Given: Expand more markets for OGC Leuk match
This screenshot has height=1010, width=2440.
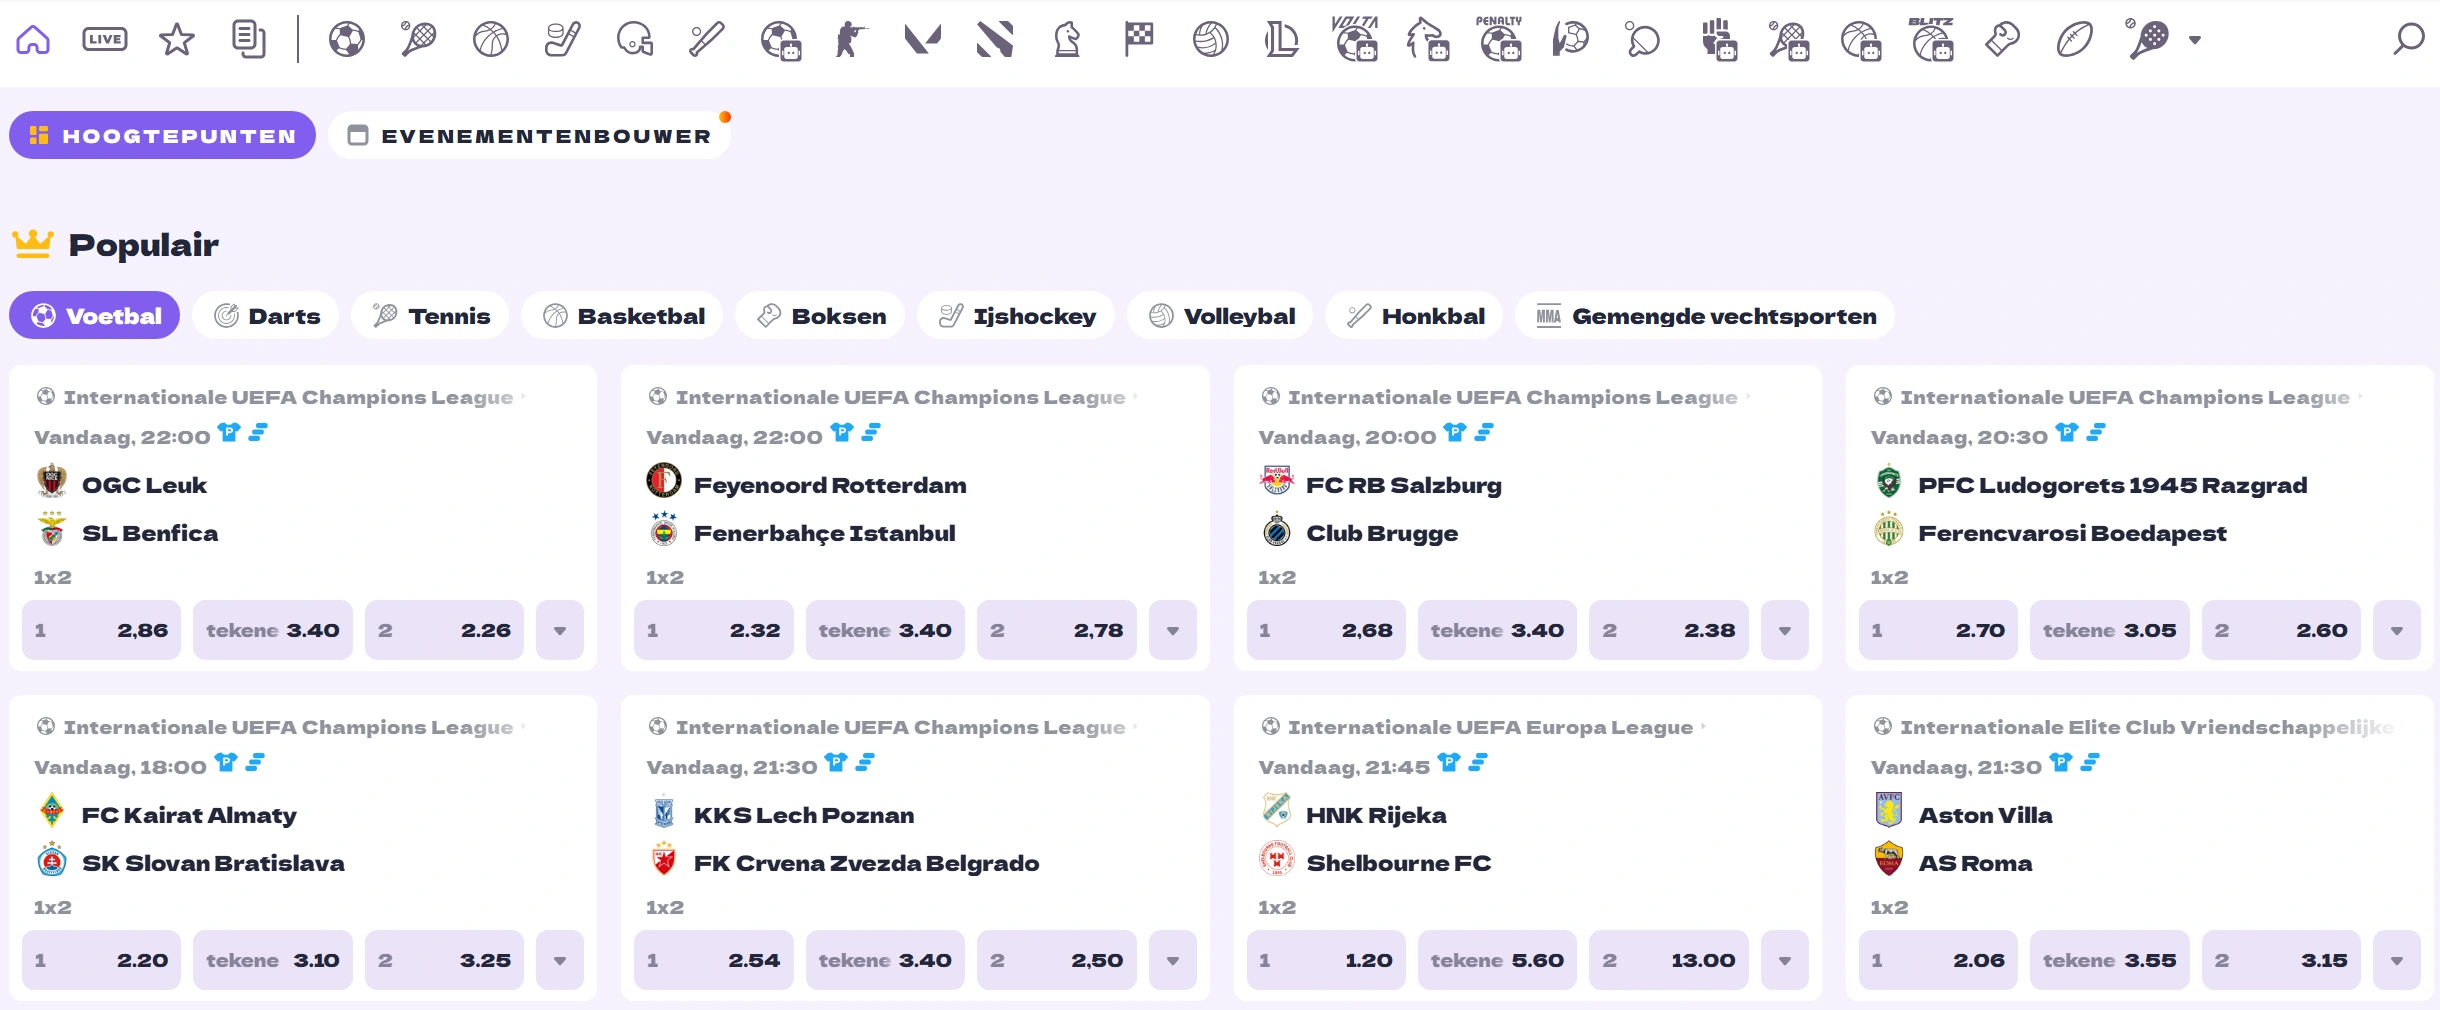Looking at the screenshot, I should click(x=560, y=631).
